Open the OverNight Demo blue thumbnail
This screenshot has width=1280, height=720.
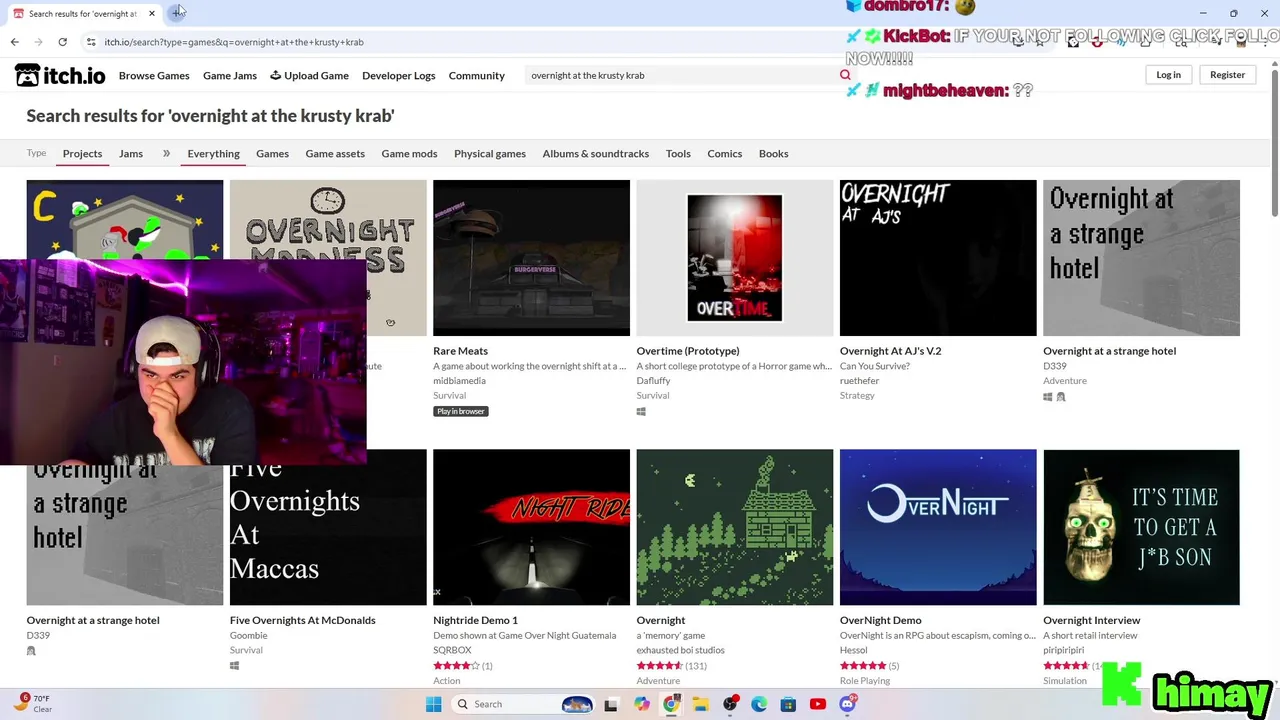point(938,527)
